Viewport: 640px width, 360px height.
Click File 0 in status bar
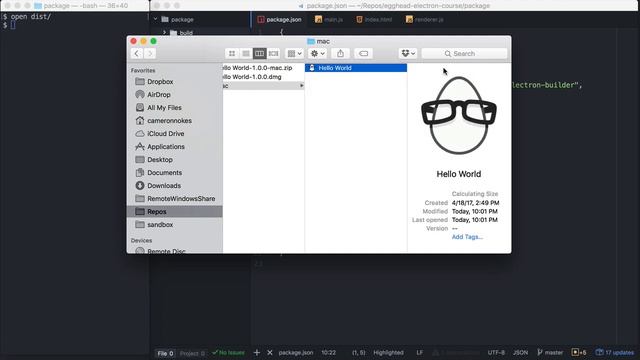point(165,353)
